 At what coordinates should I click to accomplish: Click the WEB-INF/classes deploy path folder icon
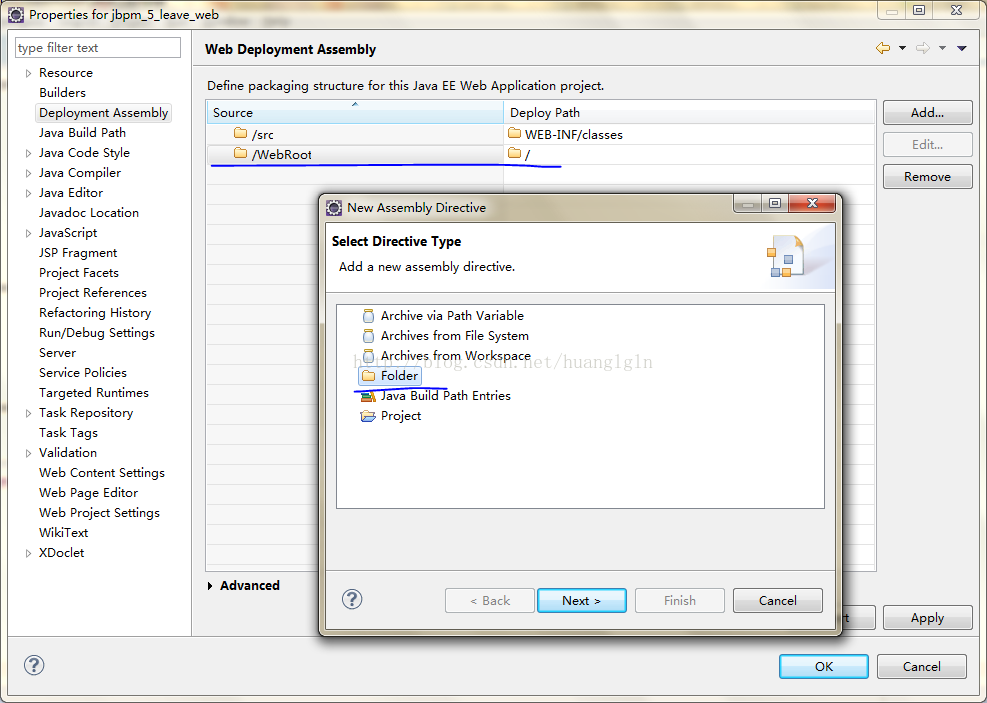(515, 133)
